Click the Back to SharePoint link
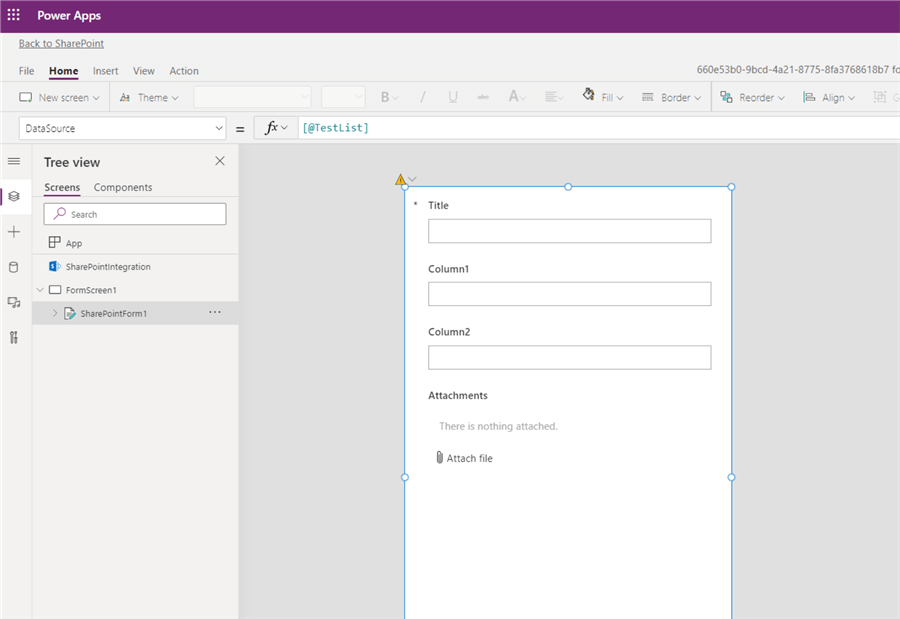This screenshot has height=619, width=900. 61,44
